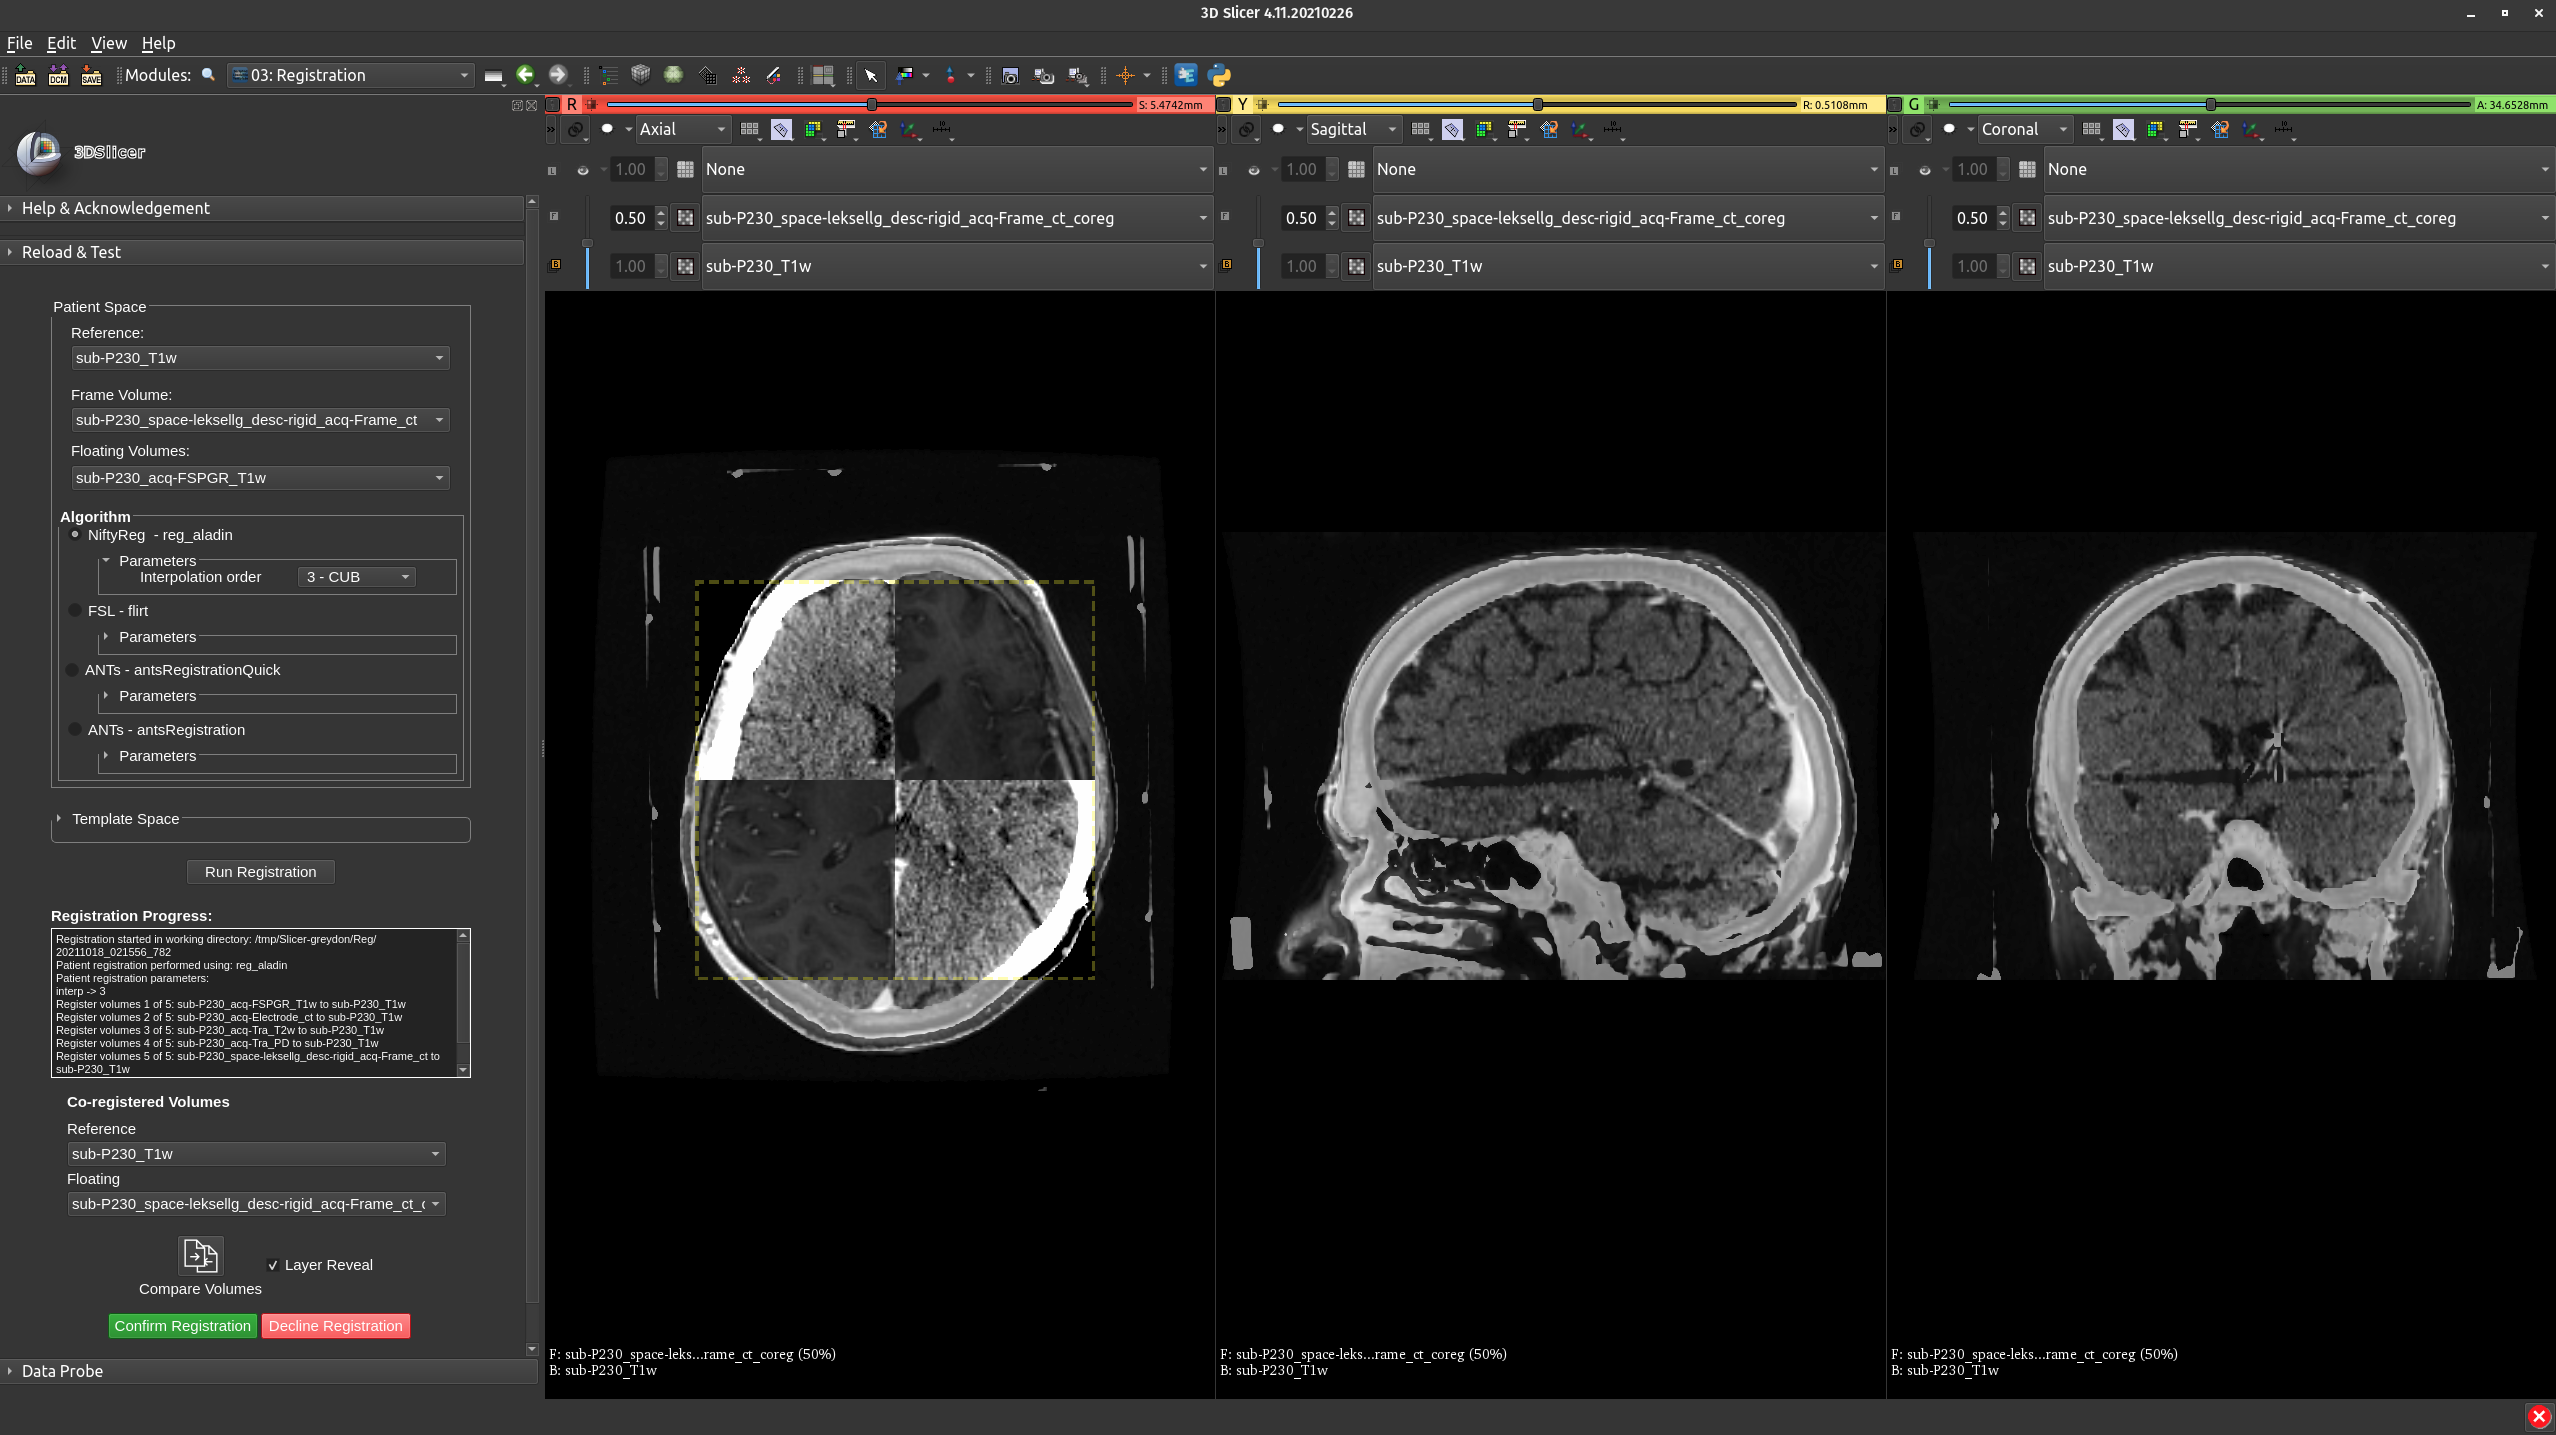
Task: Open the Subject Hierarchy (Data) module icon
Action: (x=608, y=75)
